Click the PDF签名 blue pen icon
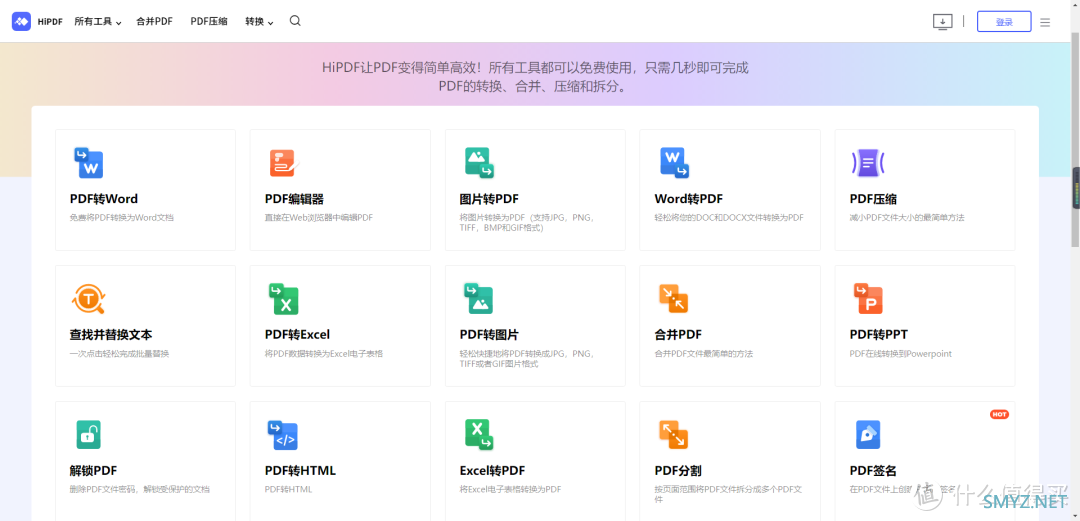Screen dimensions: 1080x521 pyautogui.click(x=868, y=435)
